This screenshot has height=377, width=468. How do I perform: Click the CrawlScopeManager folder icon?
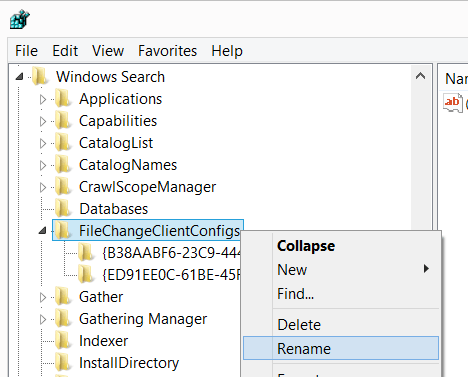(63, 186)
